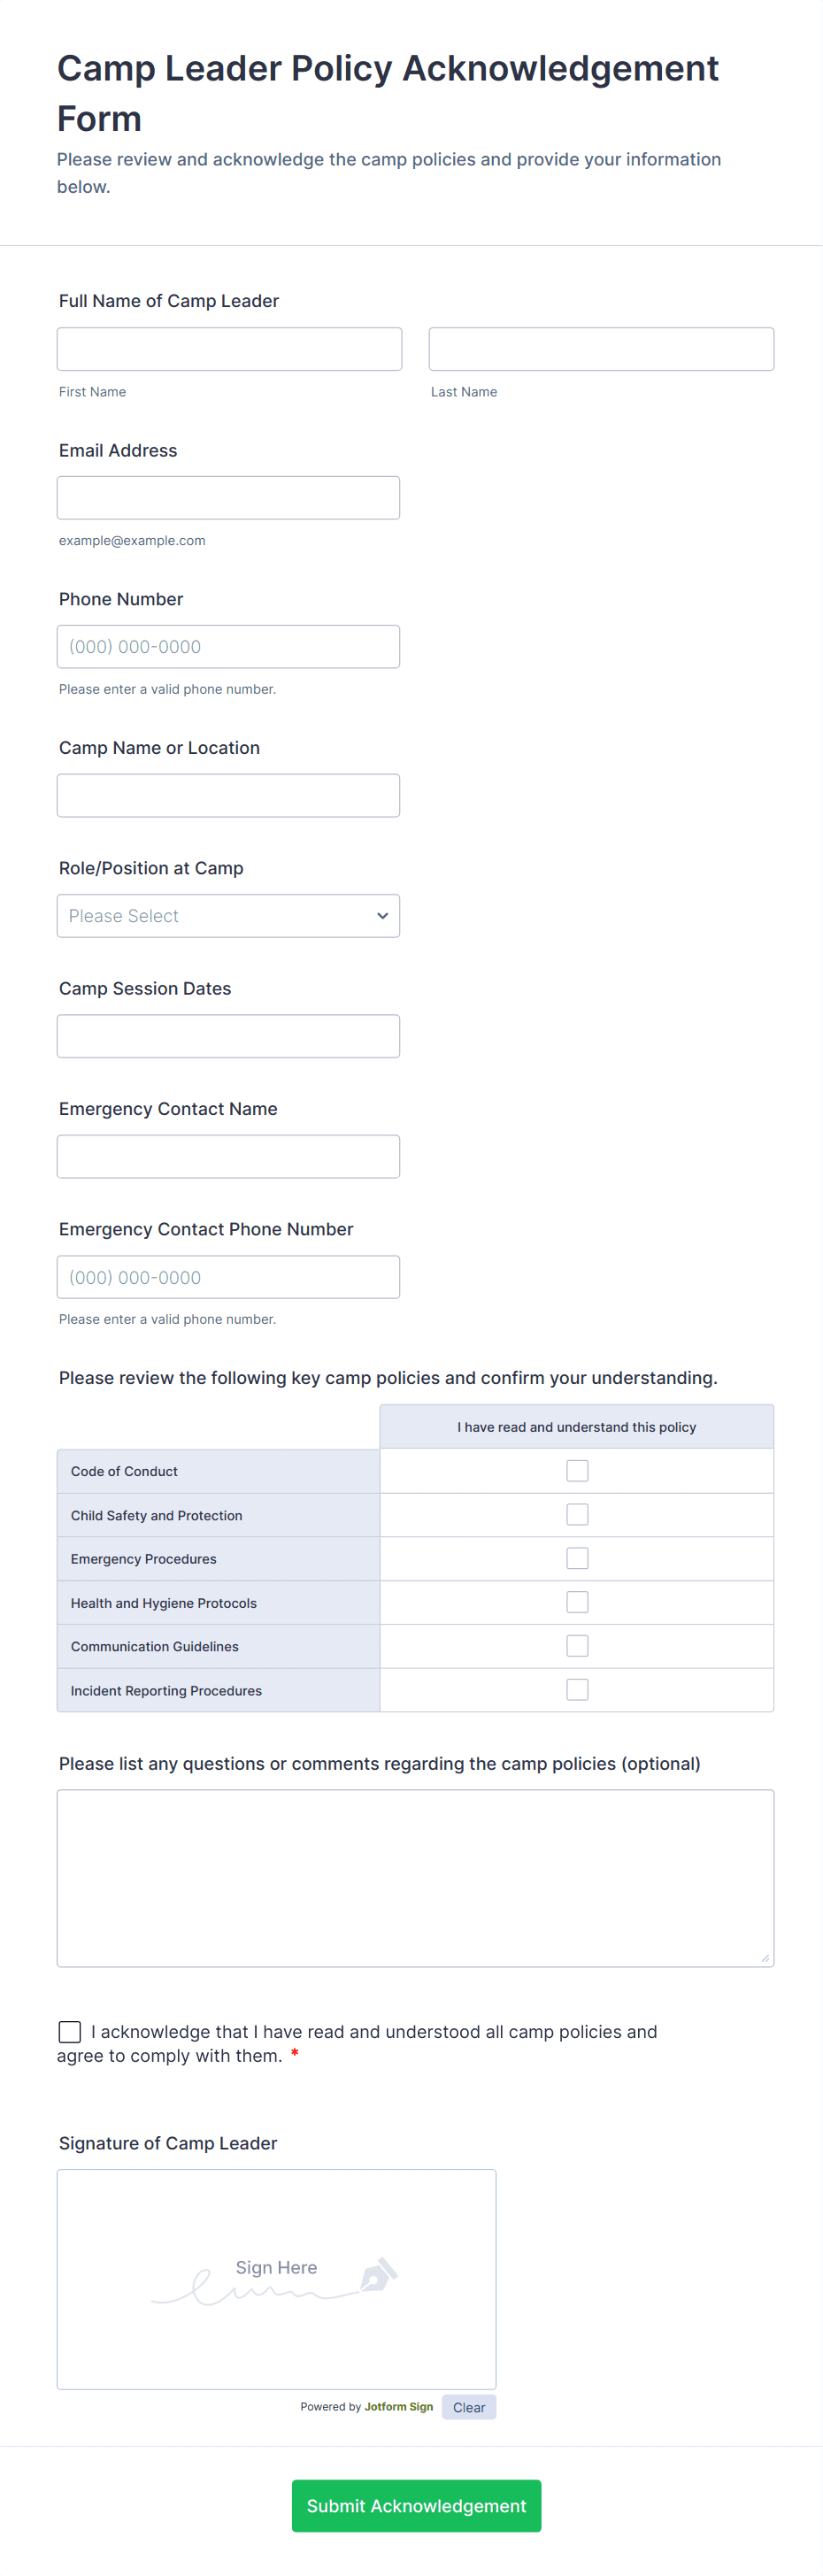
Task: Click the First Name input field
Action: 229,349
